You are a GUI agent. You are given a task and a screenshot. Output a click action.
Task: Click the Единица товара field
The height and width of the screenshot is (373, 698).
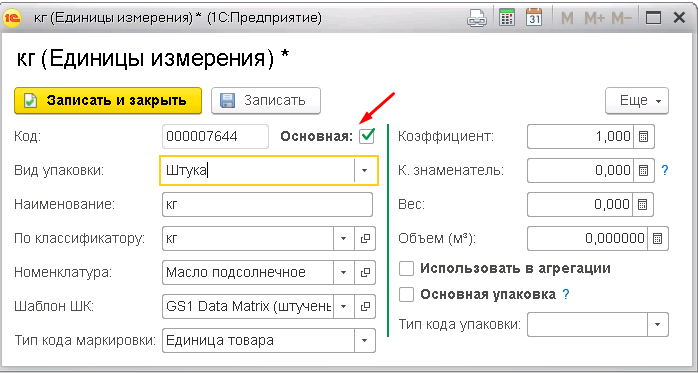pyautogui.click(x=259, y=341)
